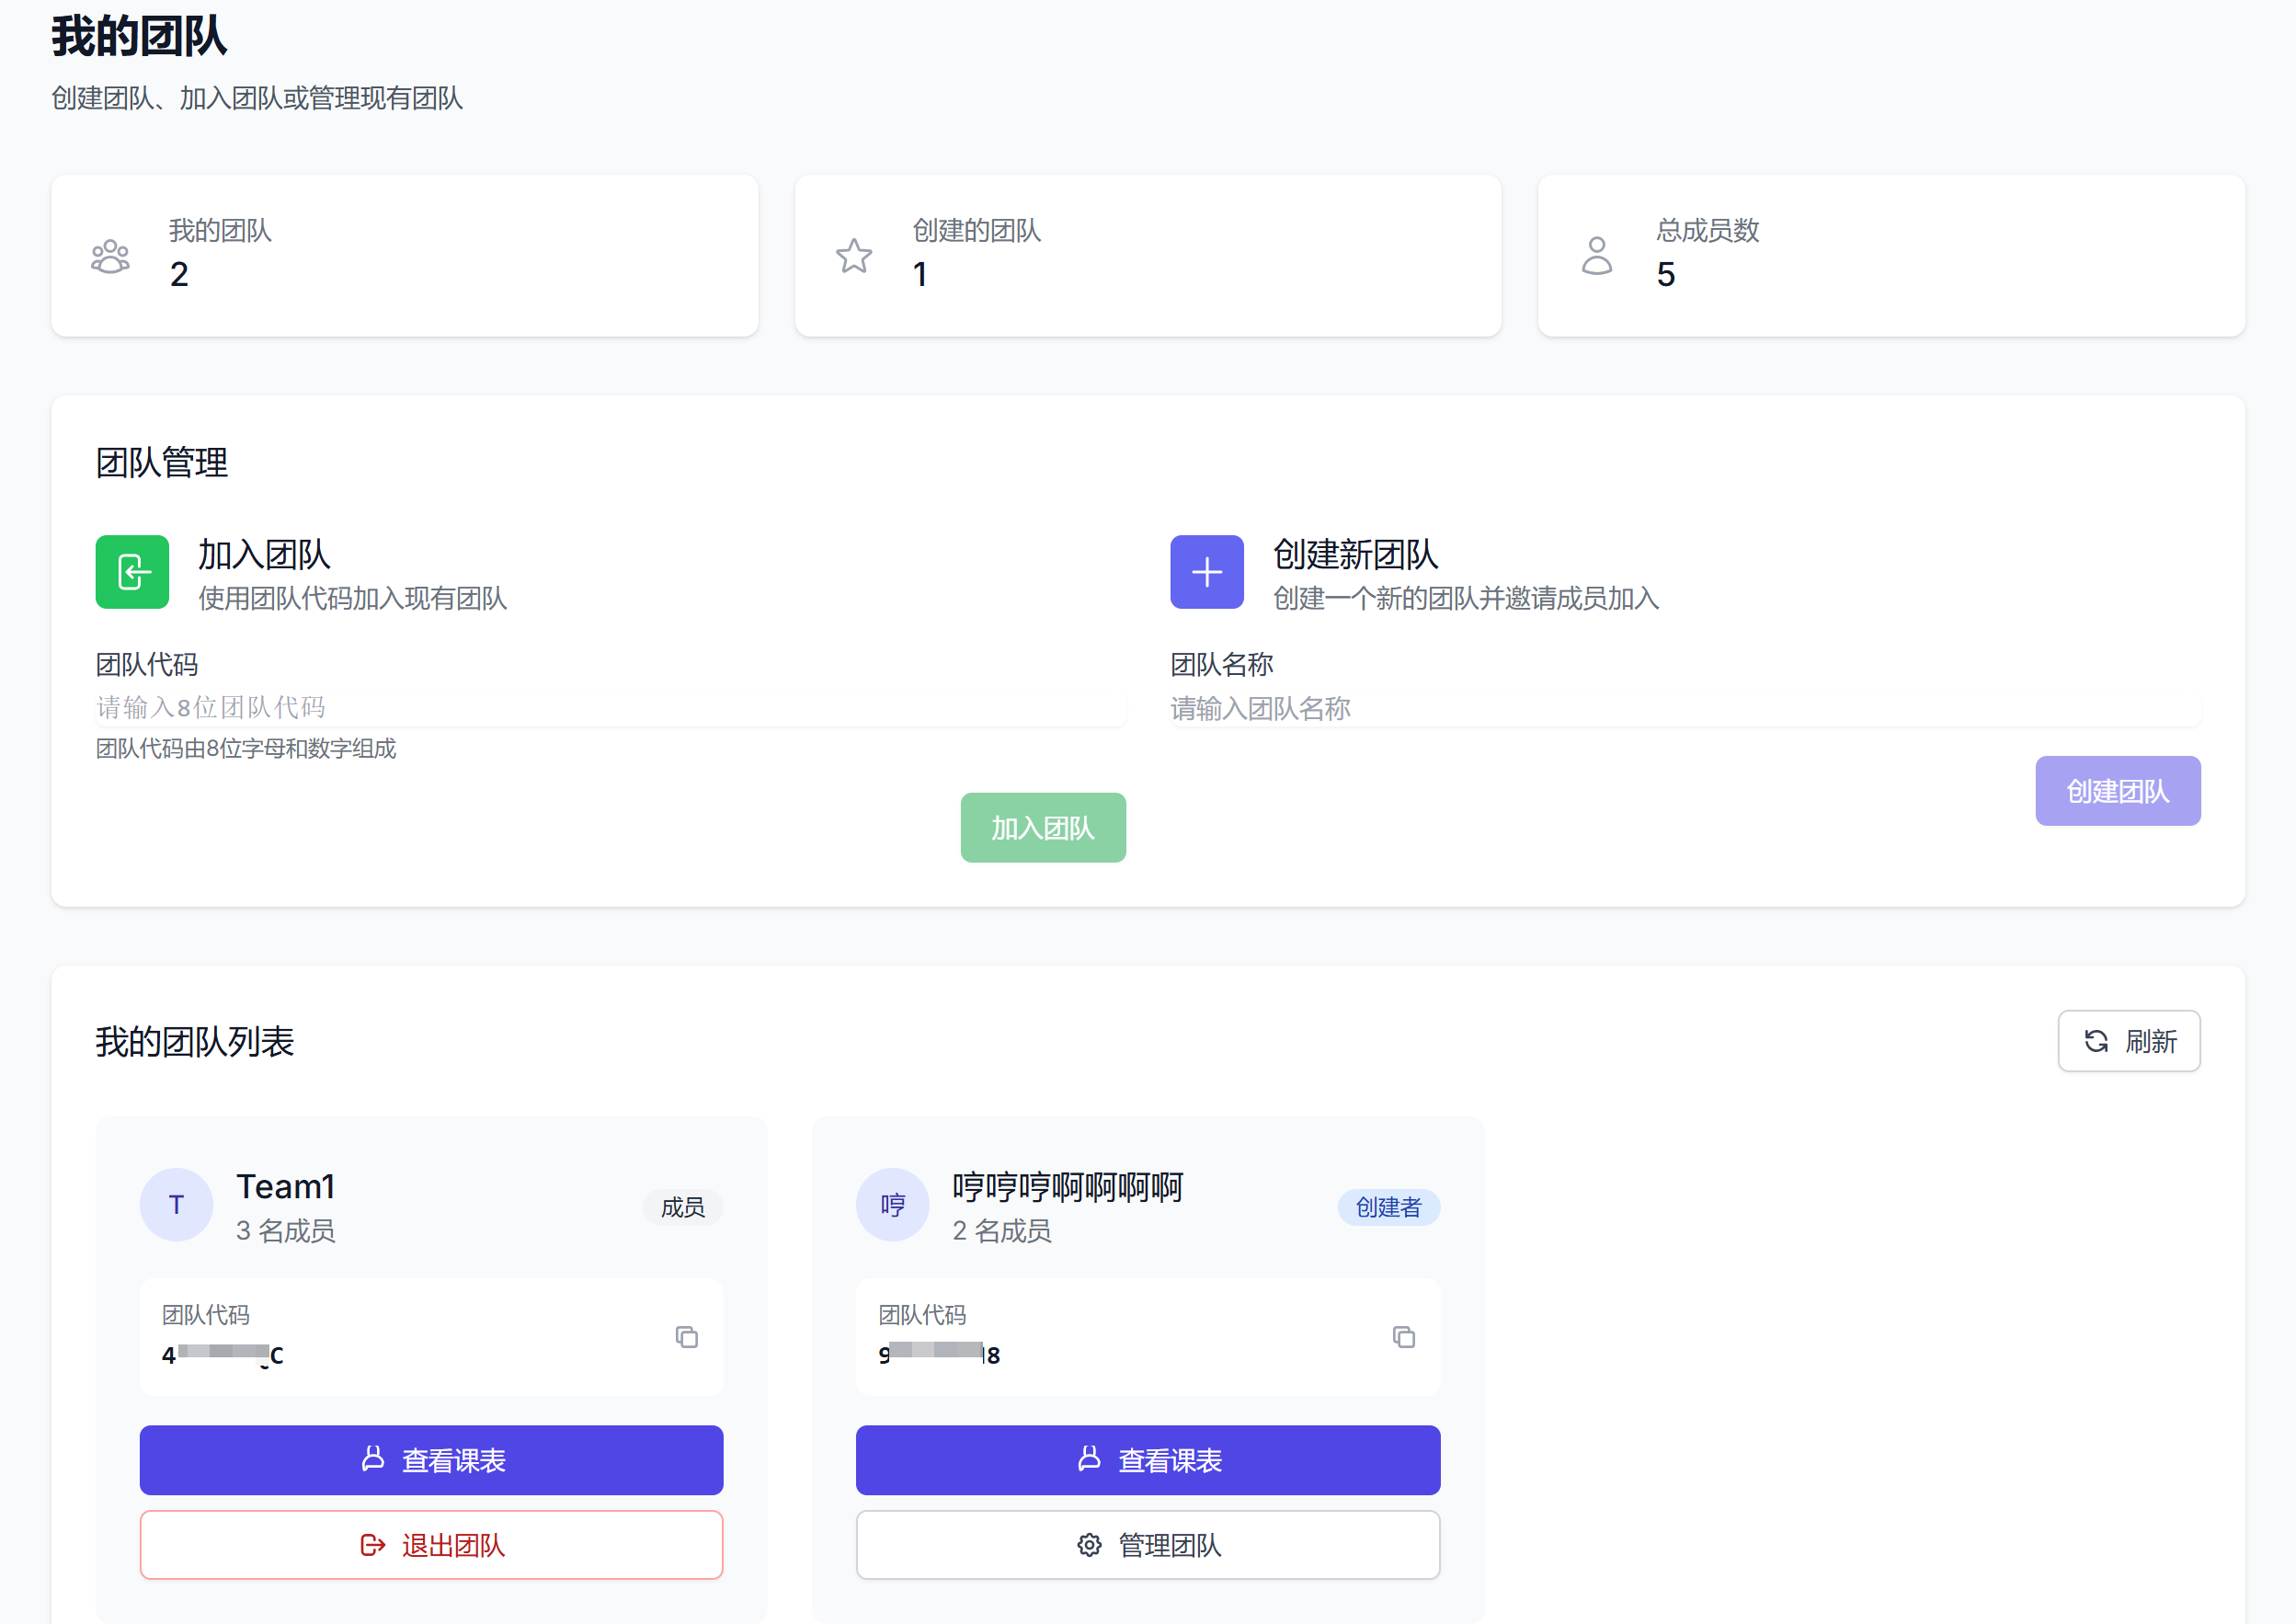This screenshot has width=2296, height=1624.
Task: Click the 哼 avatar circle
Action: [892, 1205]
